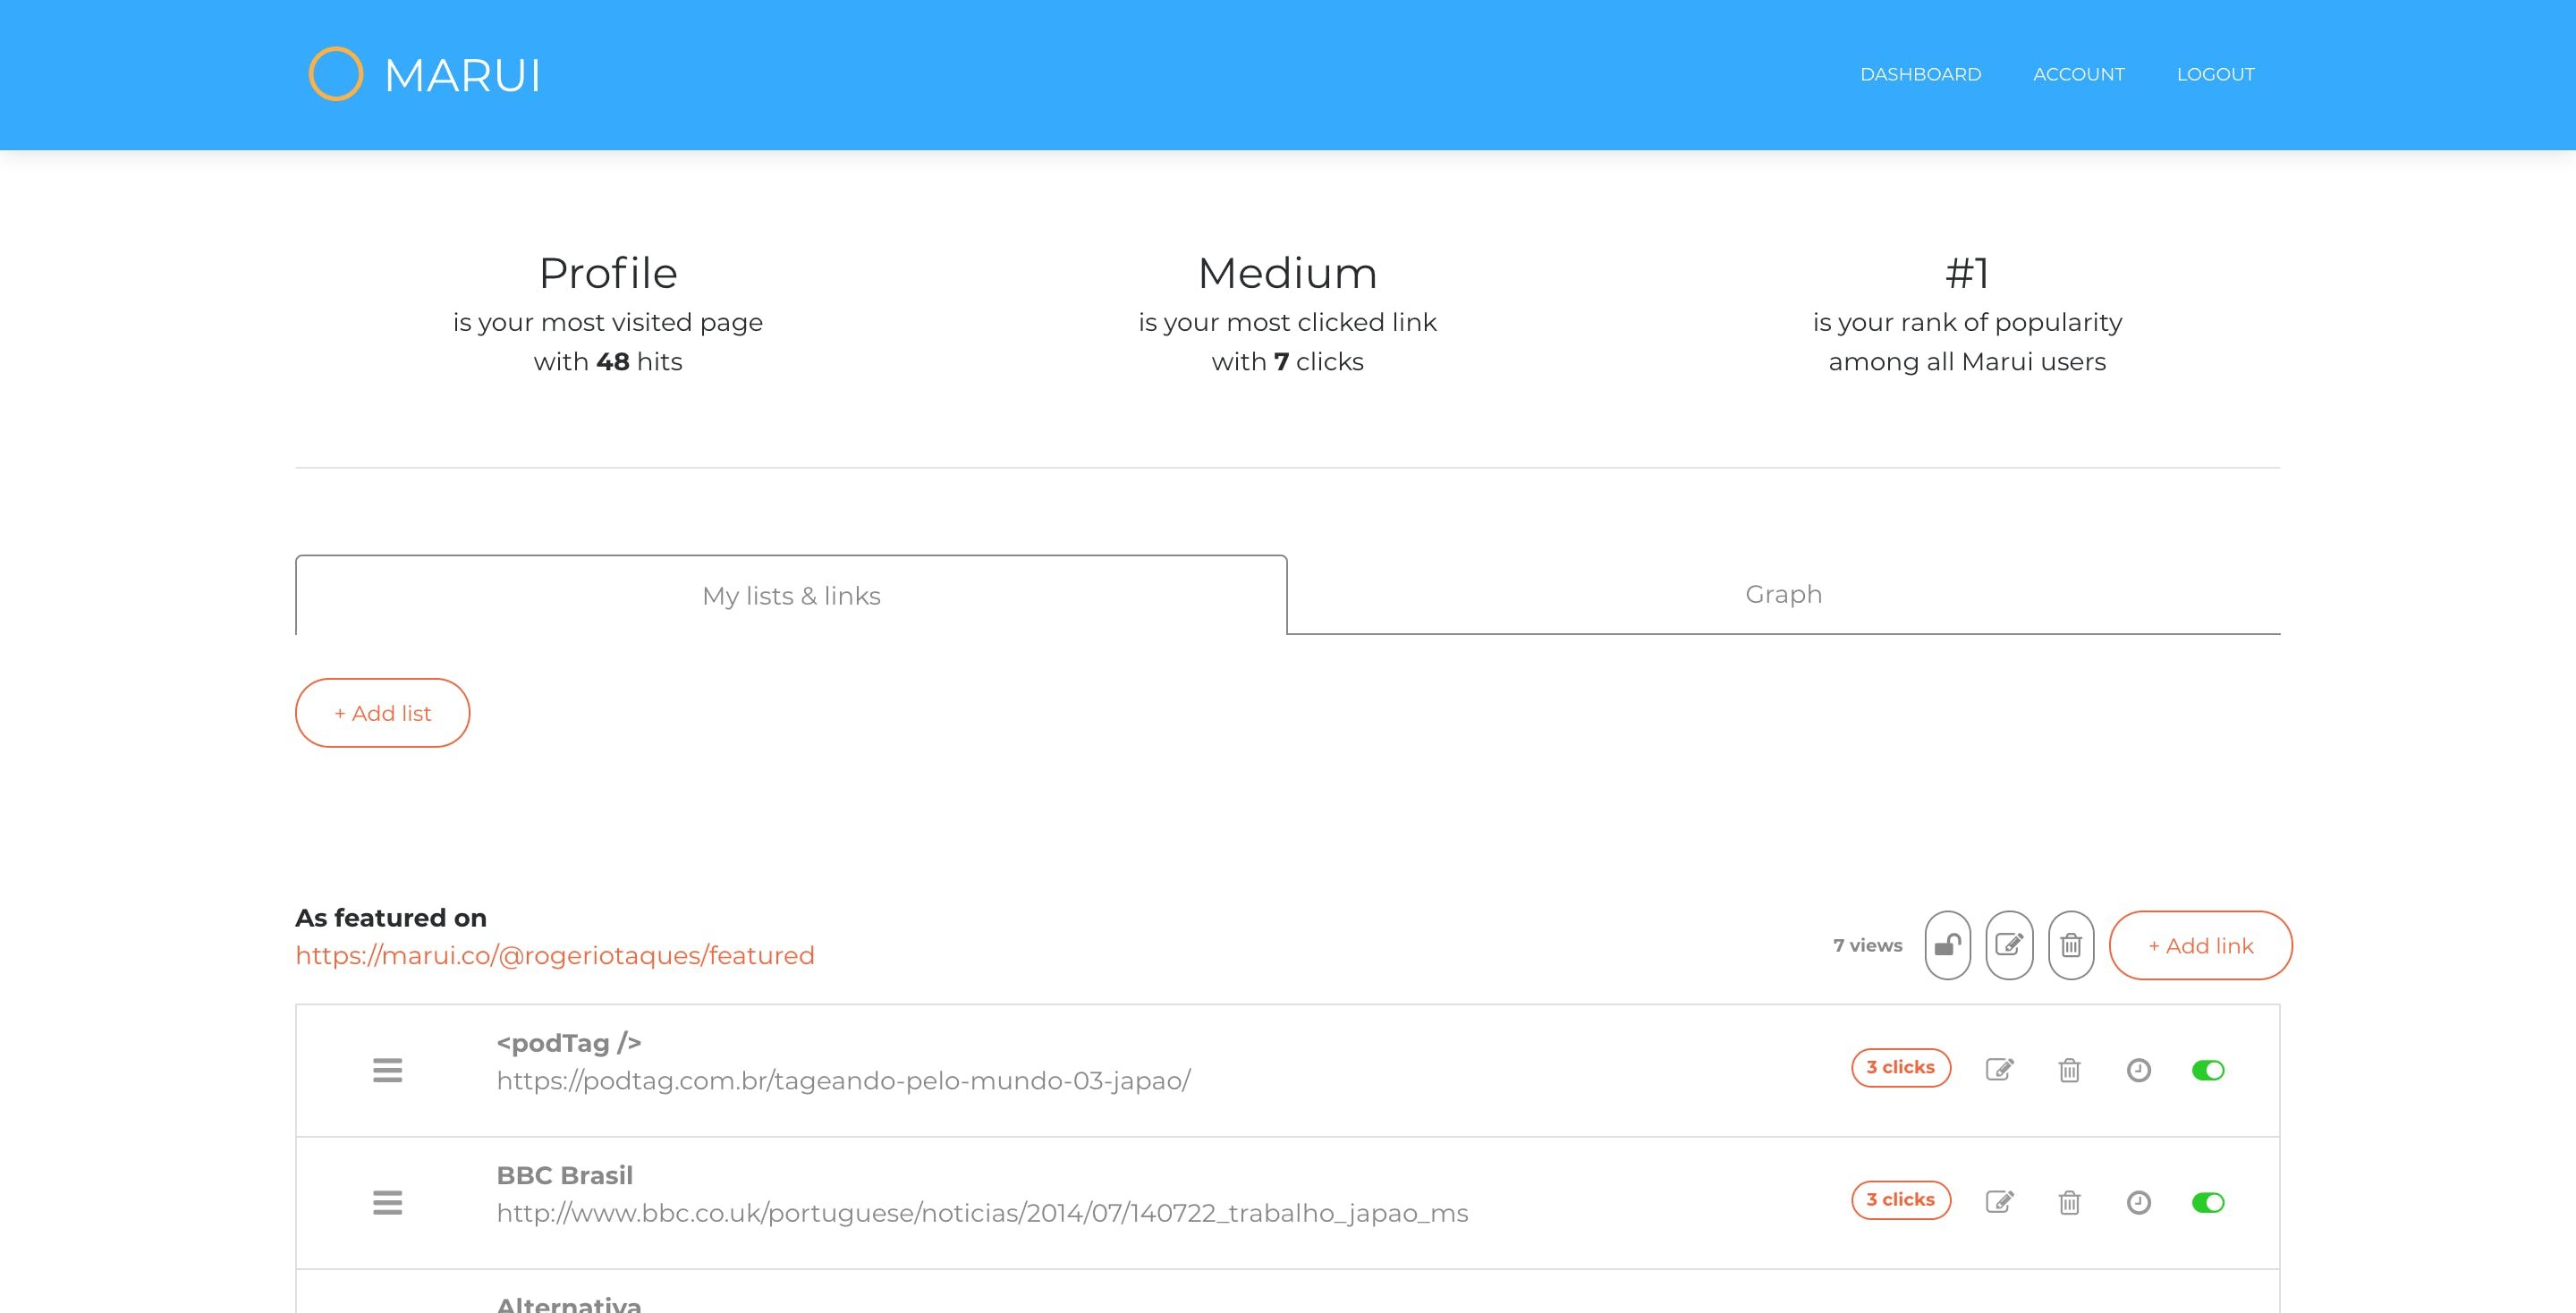Click the 'BBC Brasil' link title
The width and height of the screenshot is (2576, 1313).
coord(565,1175)
